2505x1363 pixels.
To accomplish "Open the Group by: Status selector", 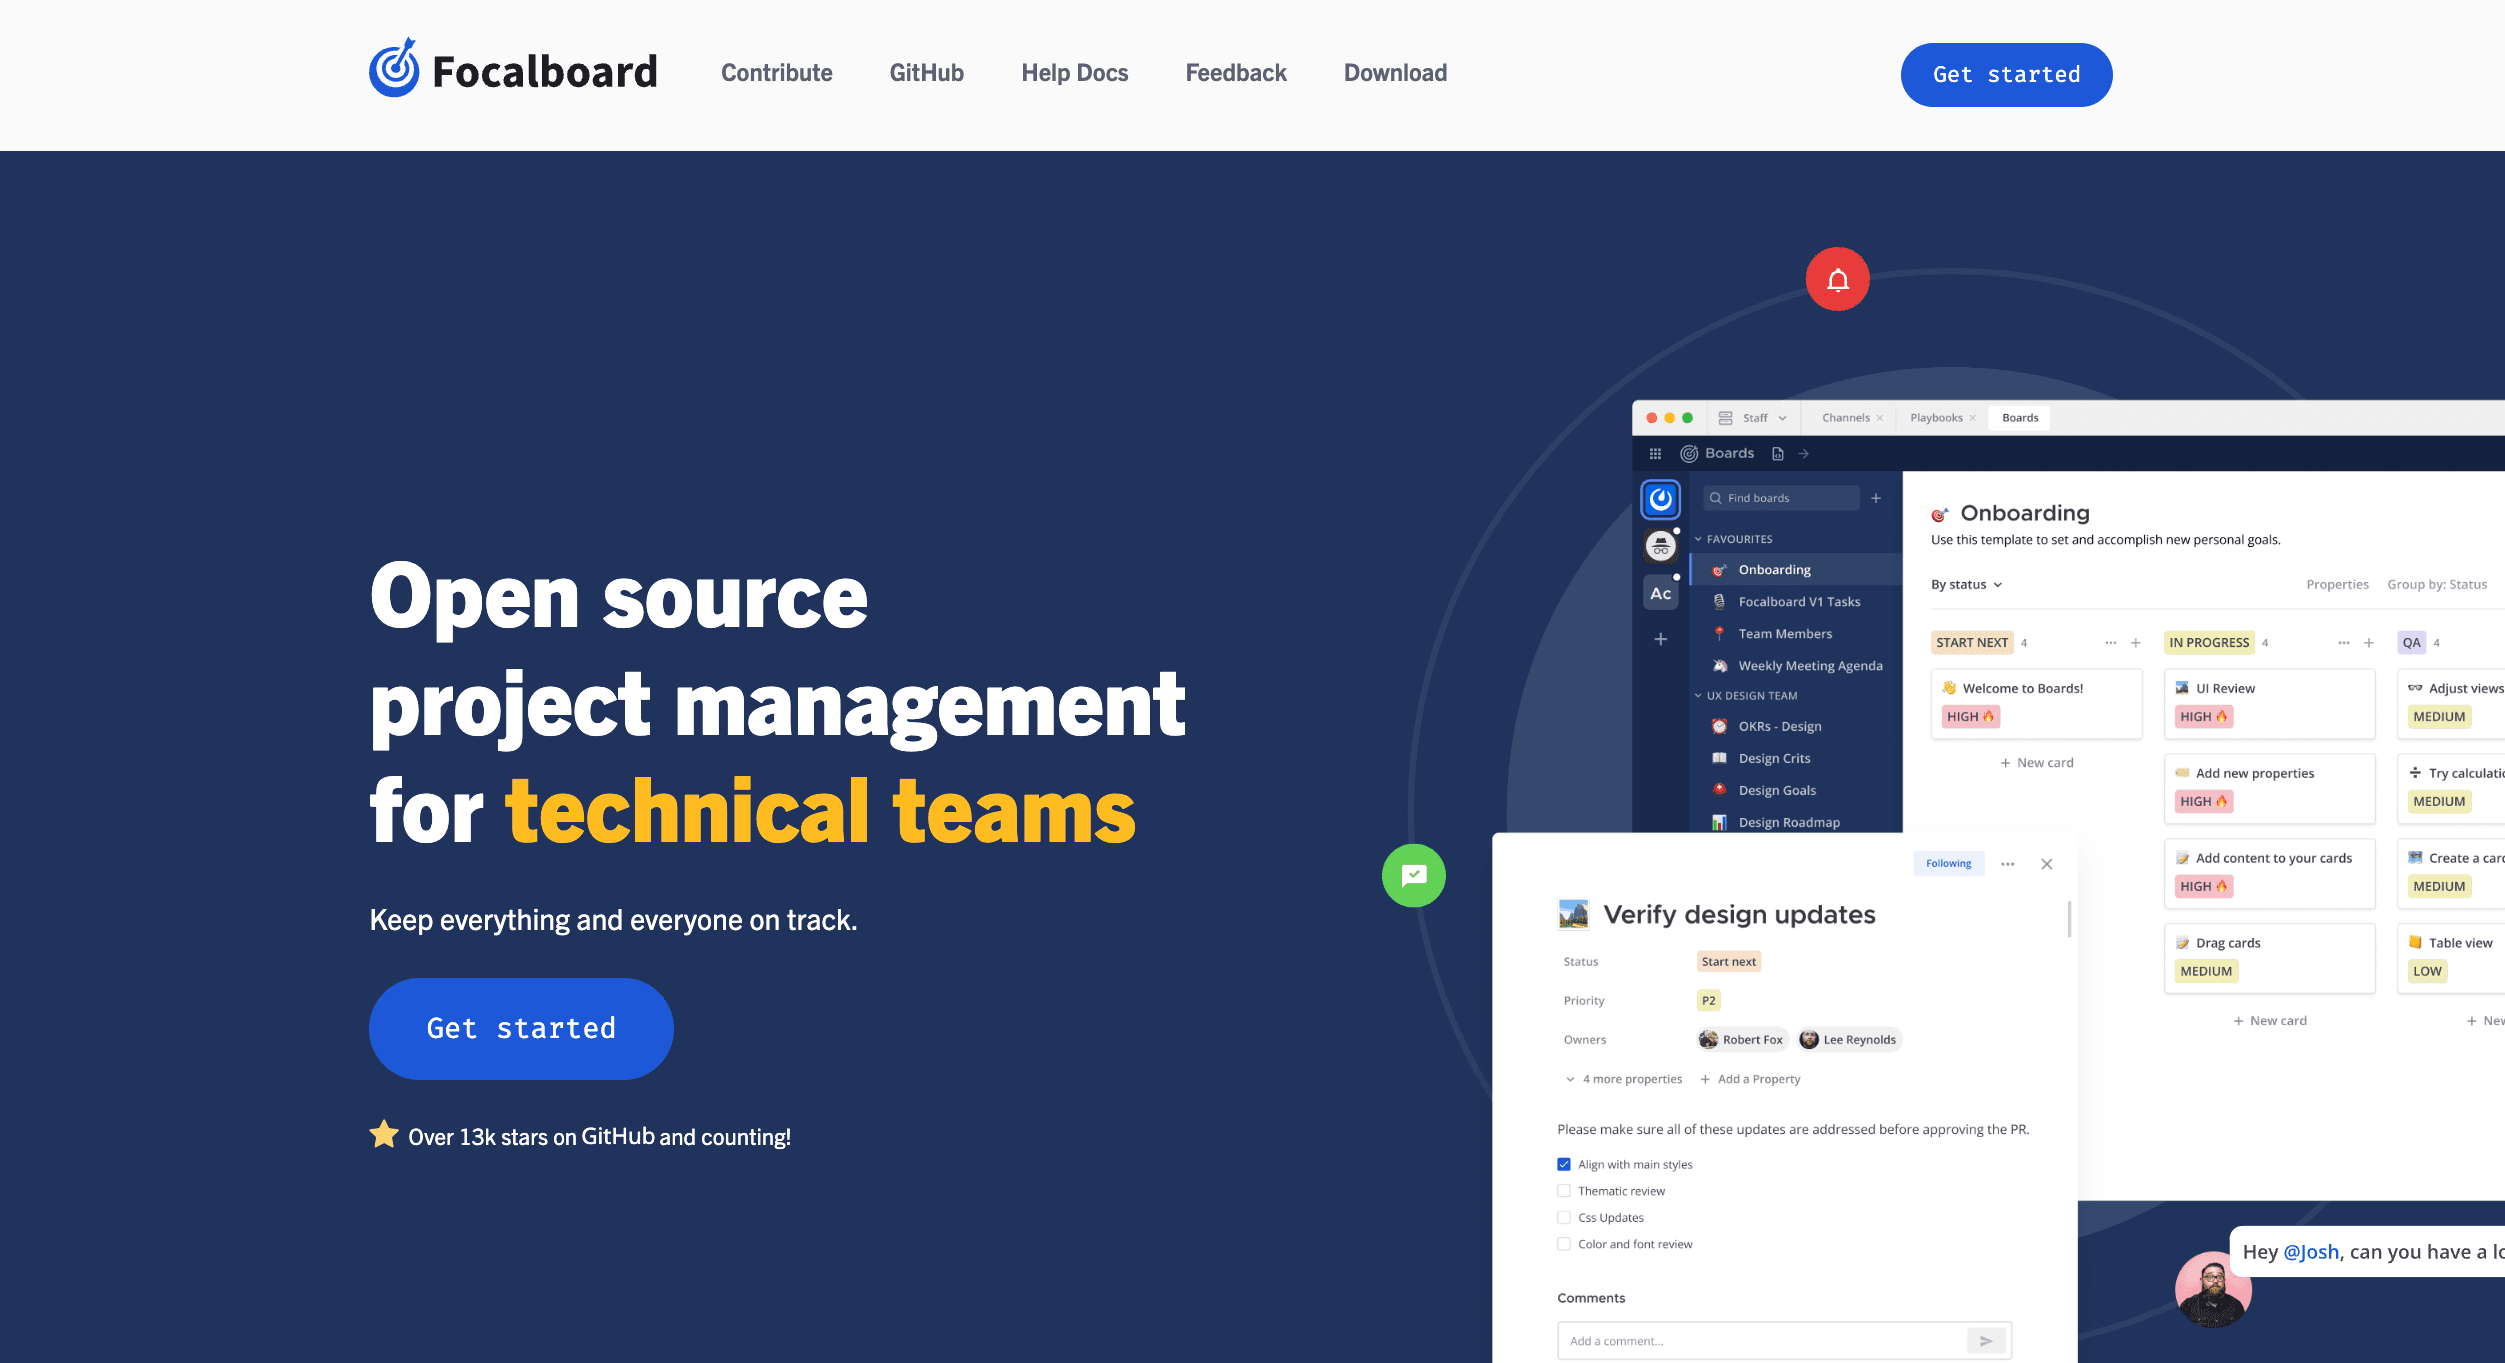I will point(2436,585).
